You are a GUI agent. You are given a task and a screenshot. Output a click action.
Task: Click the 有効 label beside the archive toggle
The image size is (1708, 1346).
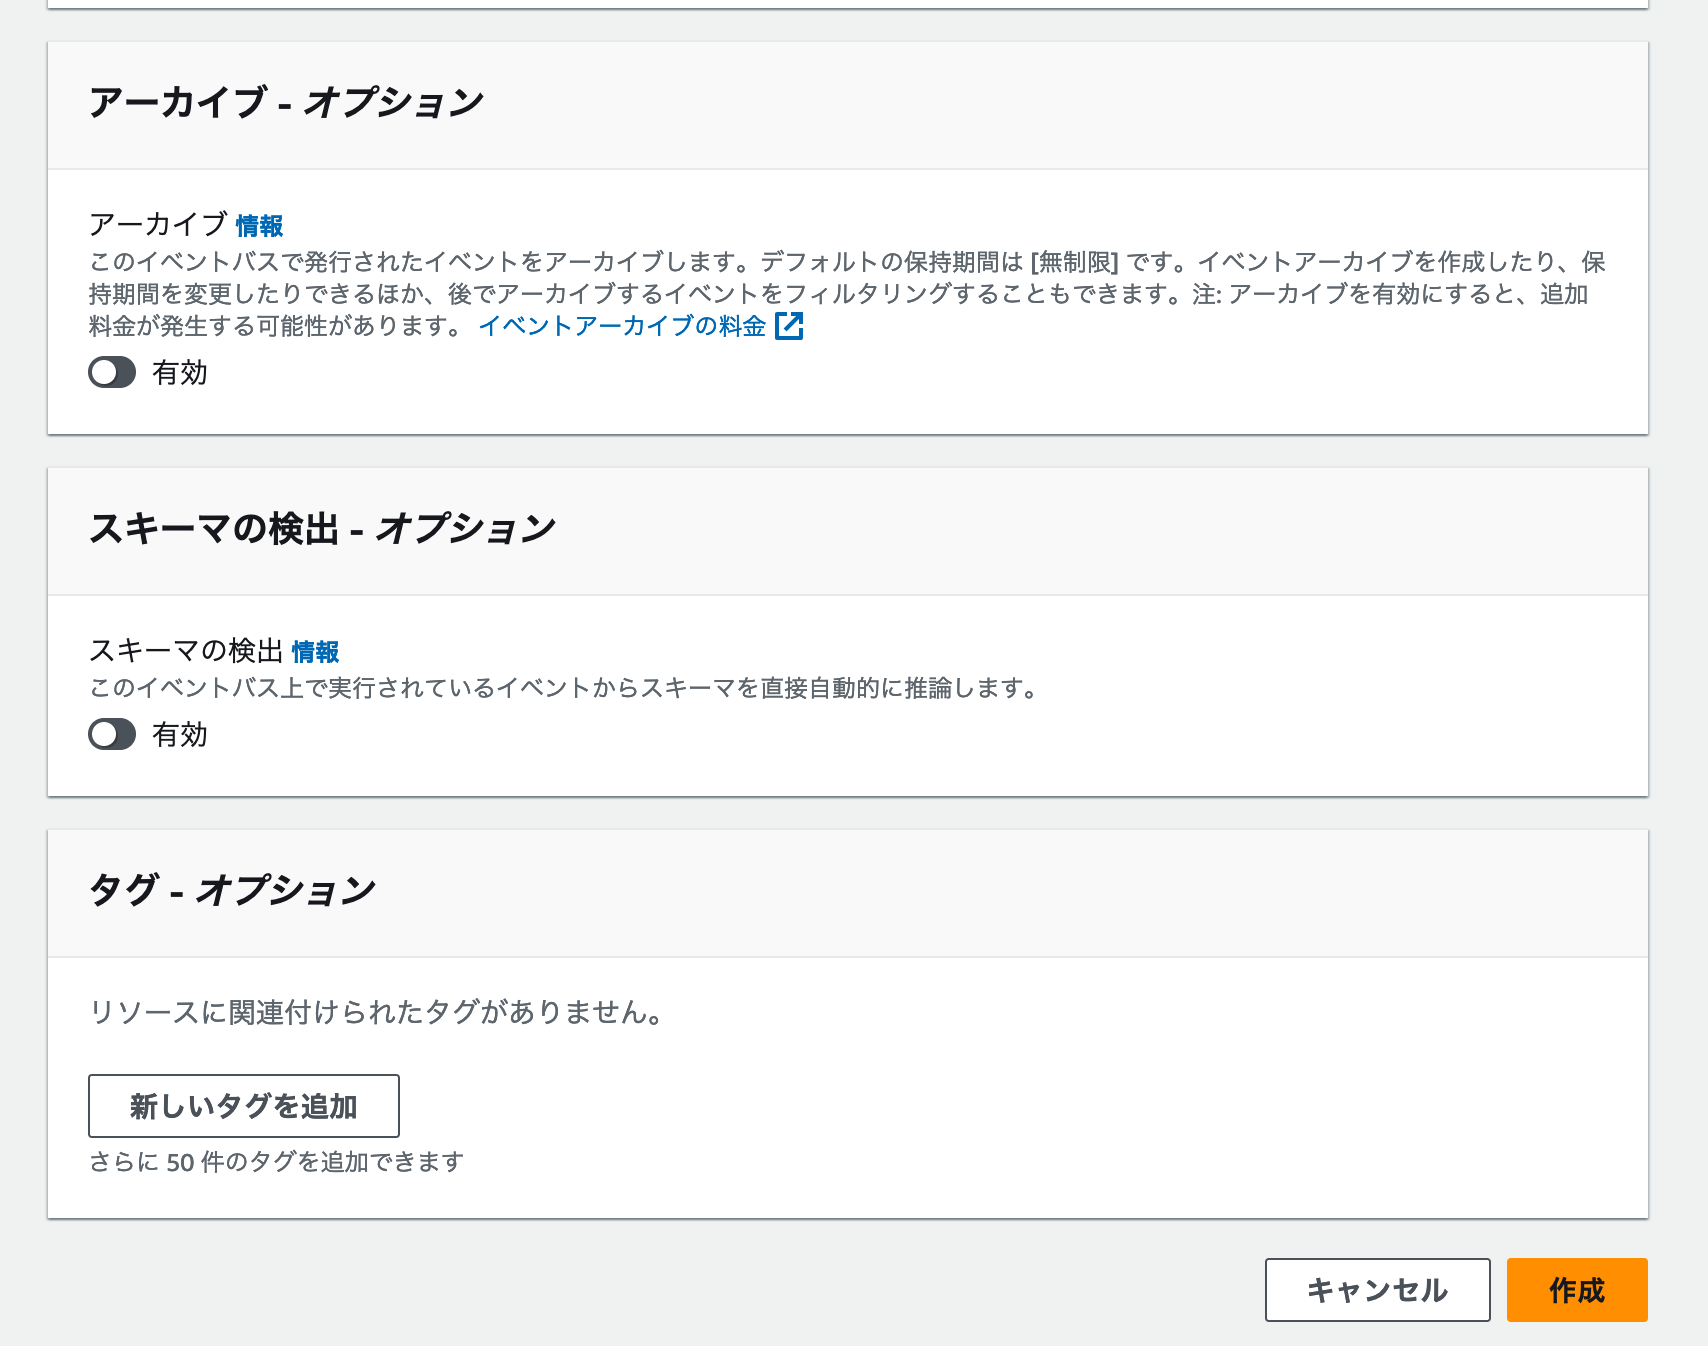[178, 373]
